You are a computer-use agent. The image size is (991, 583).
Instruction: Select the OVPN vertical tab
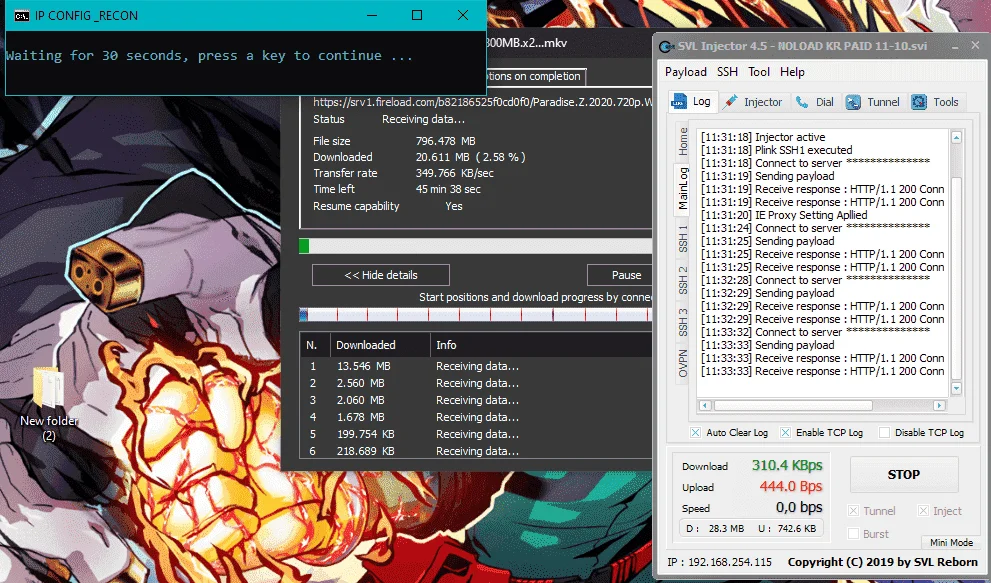pos(683,363)
